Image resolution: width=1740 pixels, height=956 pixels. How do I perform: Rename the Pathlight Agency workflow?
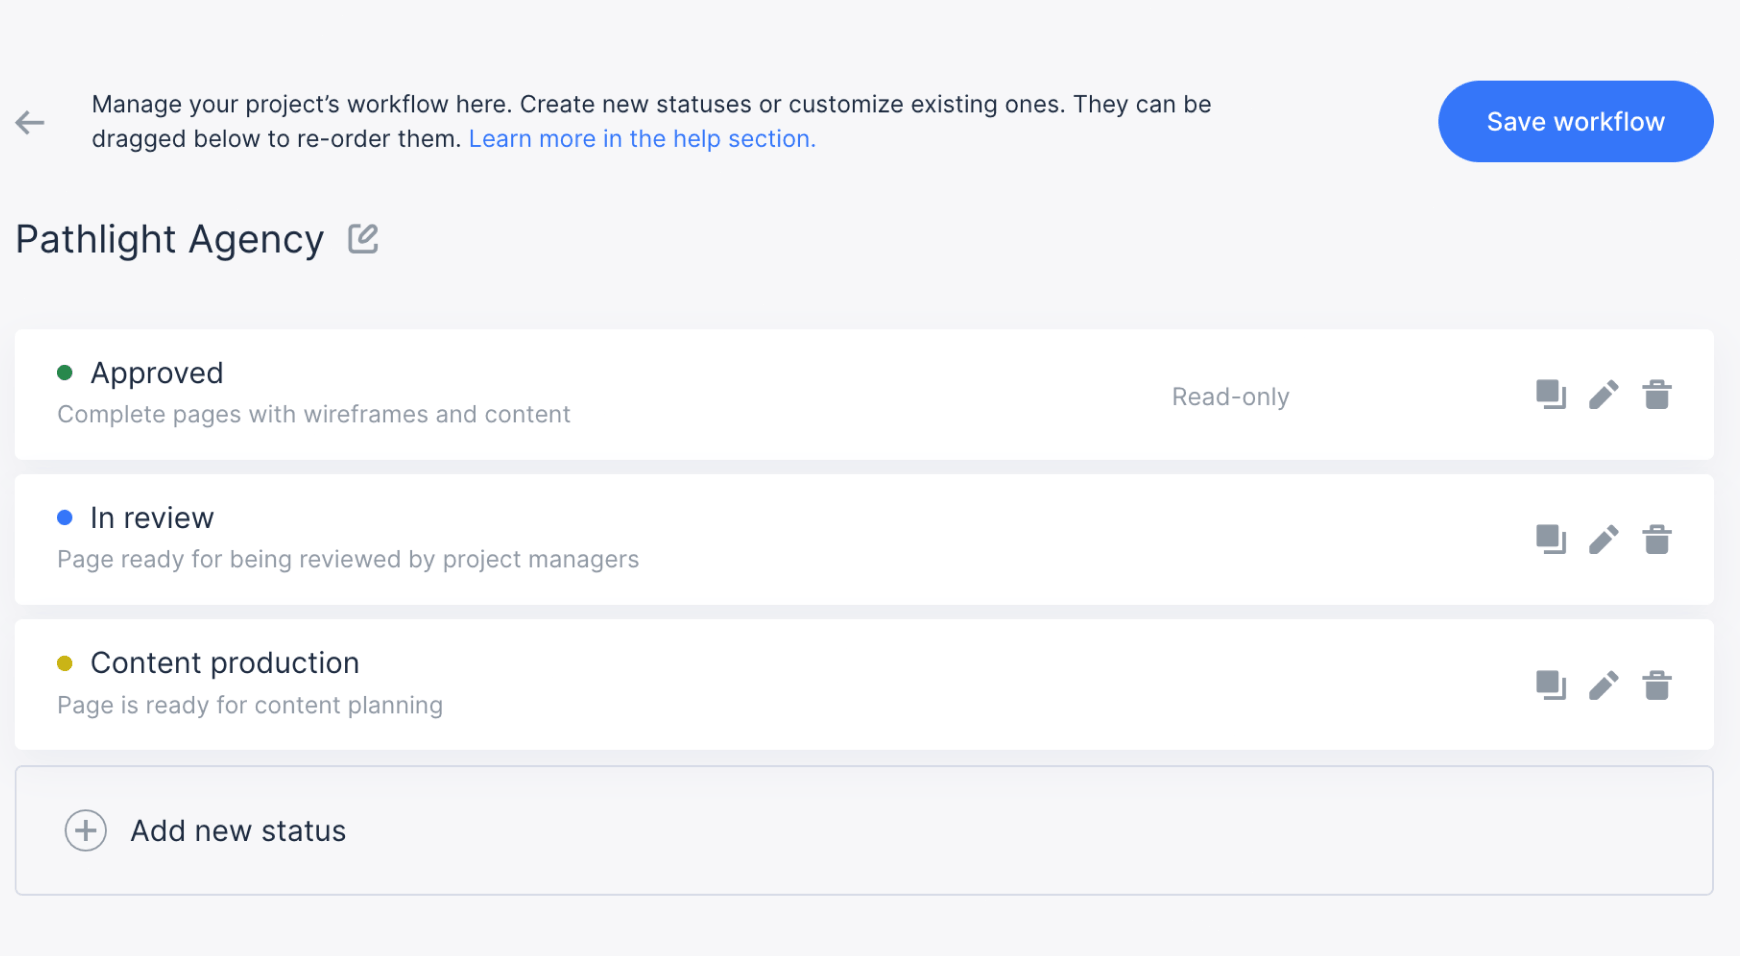[x=364, y=238]
